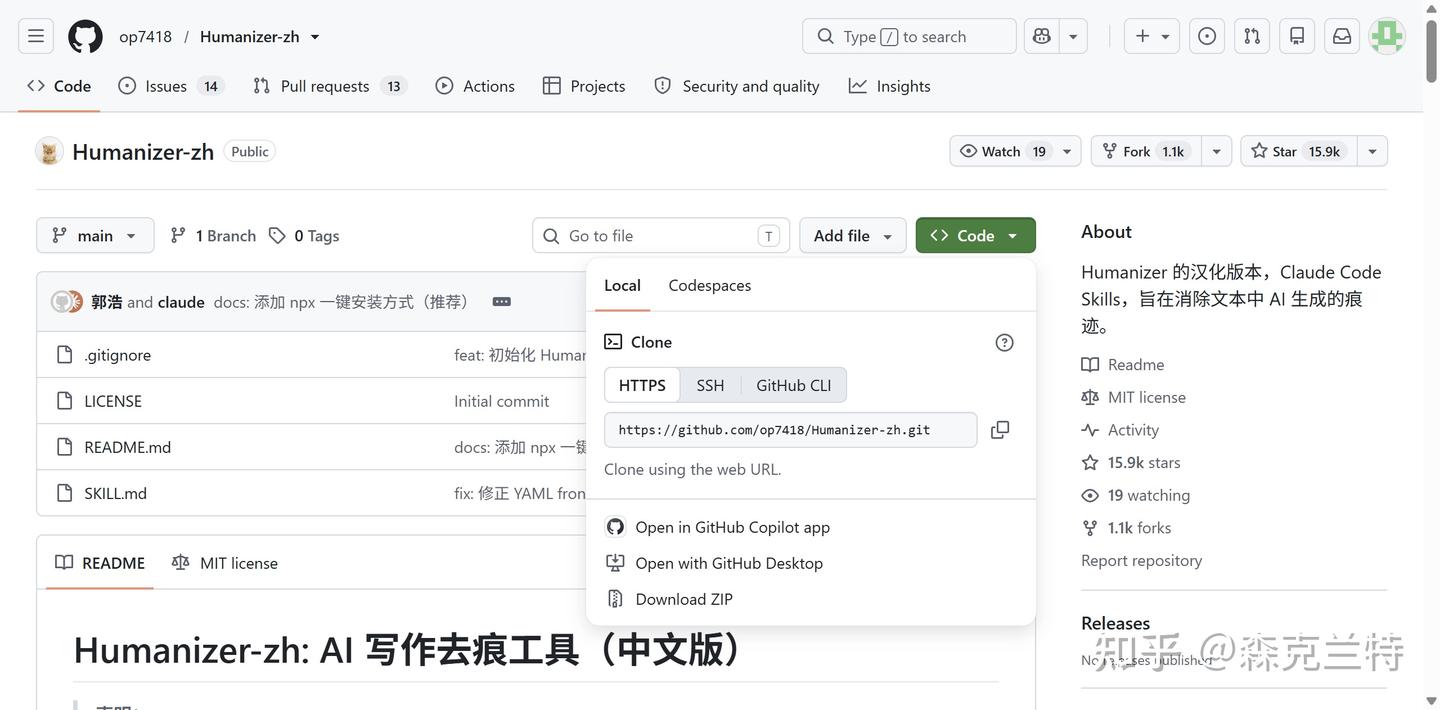1440x710 pixels.
Task: Toggle the green Code dropdown button
Action: point(976,235)
